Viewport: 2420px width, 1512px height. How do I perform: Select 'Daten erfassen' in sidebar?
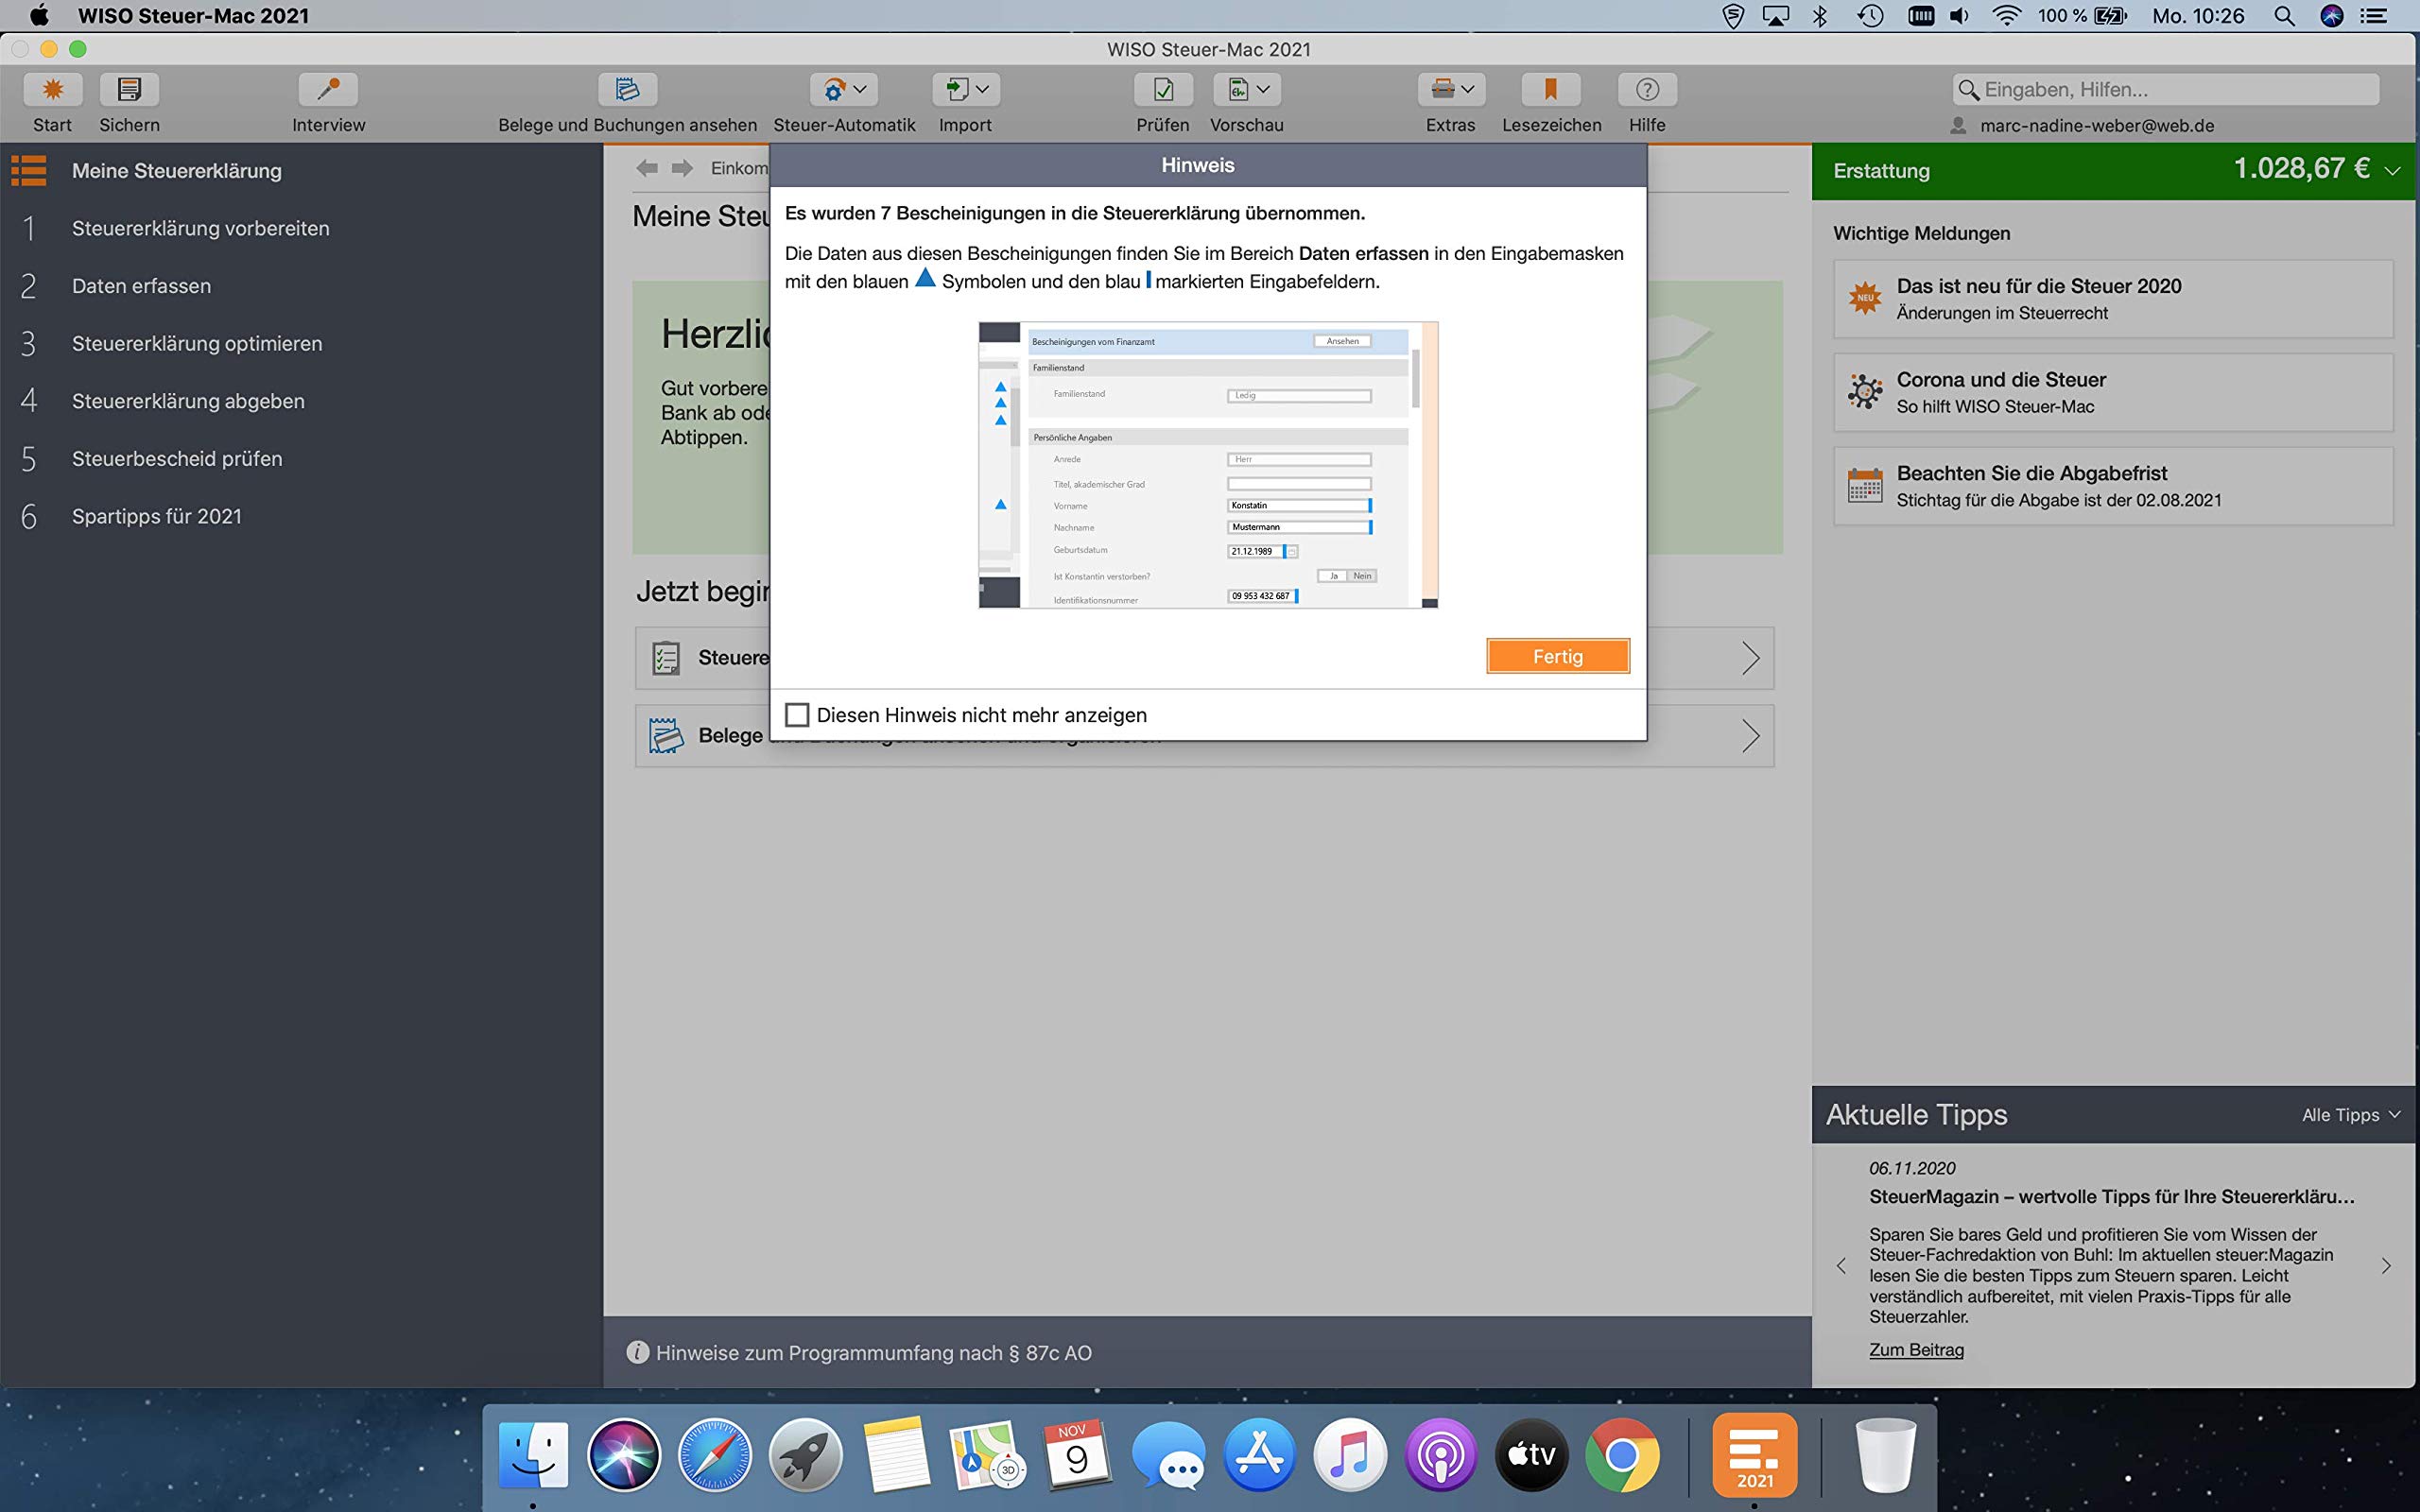coord(141,286)
